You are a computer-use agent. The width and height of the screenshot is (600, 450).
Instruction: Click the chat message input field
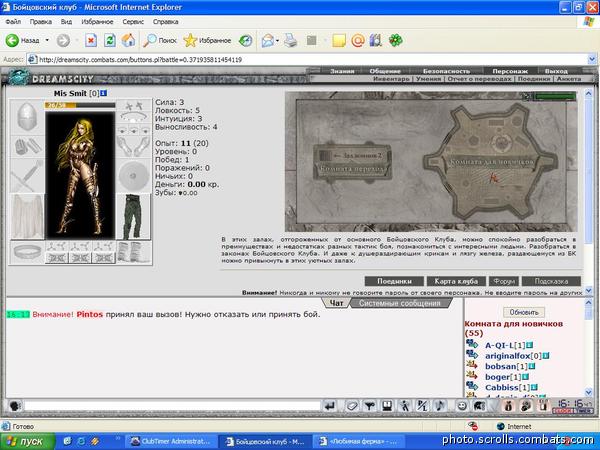[x=172, y=406]
